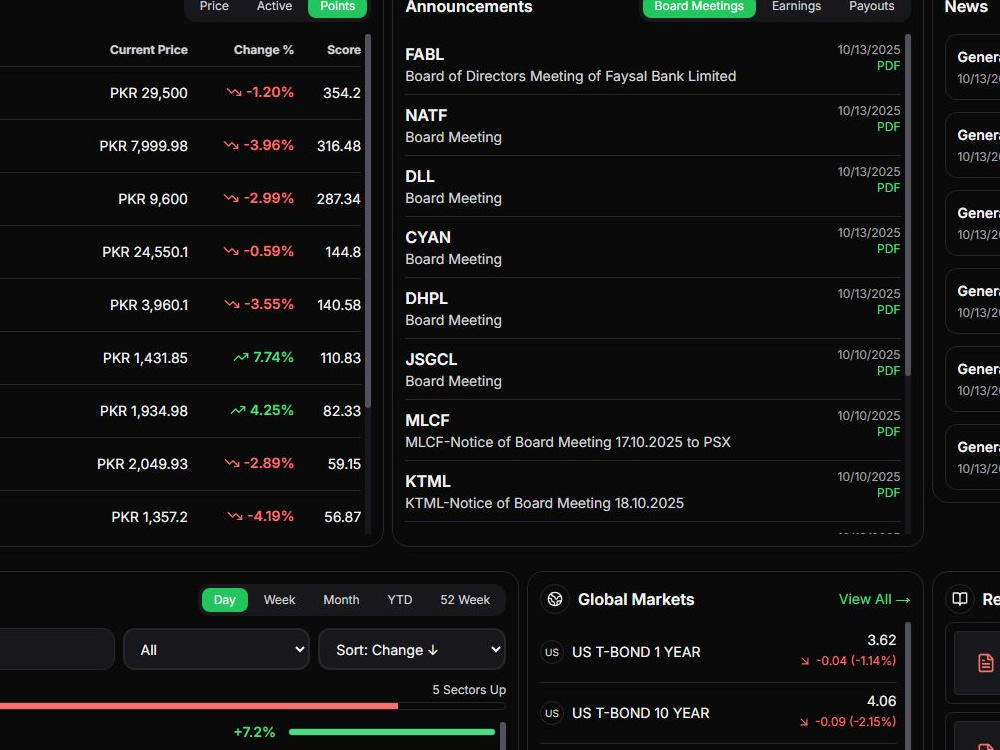Click the Current Price column header
This screenshot has height=750, width=1000.
[149, 50]
